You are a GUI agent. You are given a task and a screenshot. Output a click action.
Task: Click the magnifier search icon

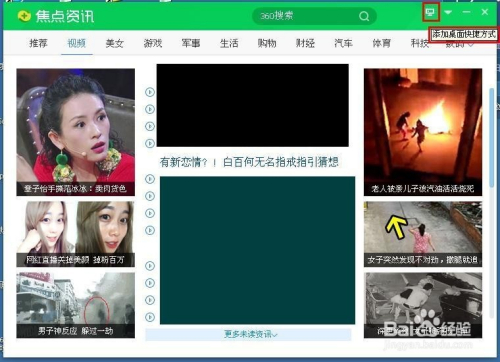(x=364, y=16)
